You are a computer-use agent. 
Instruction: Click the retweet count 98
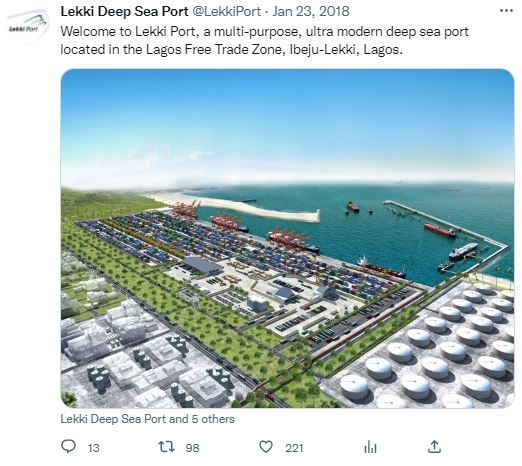click(x=192, y=448)
